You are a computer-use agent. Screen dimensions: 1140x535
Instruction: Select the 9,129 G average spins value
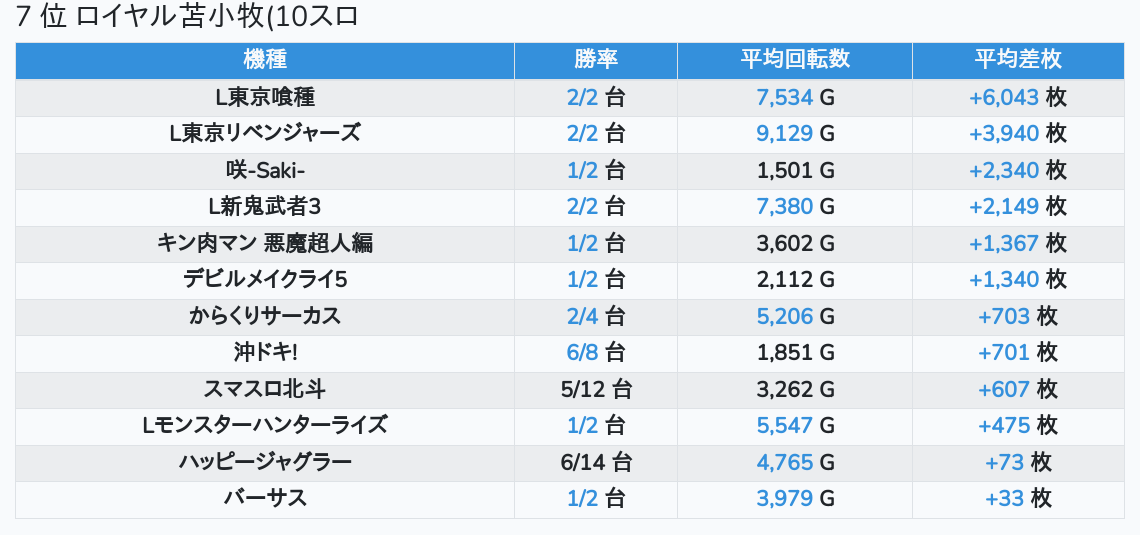coord(795,133)
